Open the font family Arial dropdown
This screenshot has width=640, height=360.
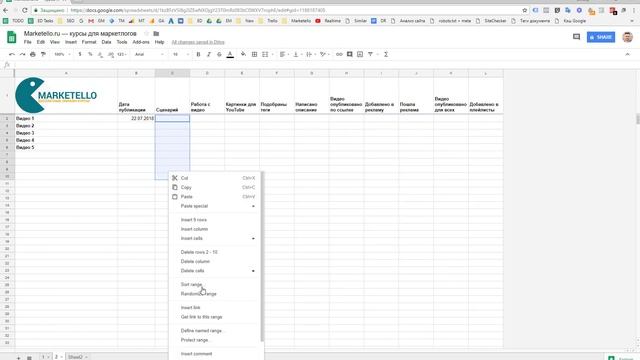pyautogui.click(x=149, y=54)
